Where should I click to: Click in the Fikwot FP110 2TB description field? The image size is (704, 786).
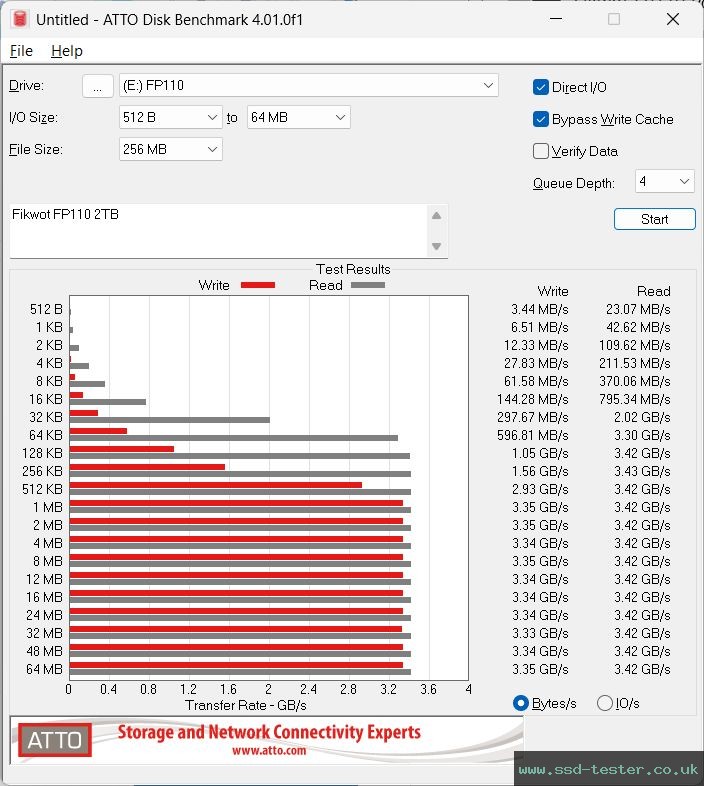(x=218, y=231)
